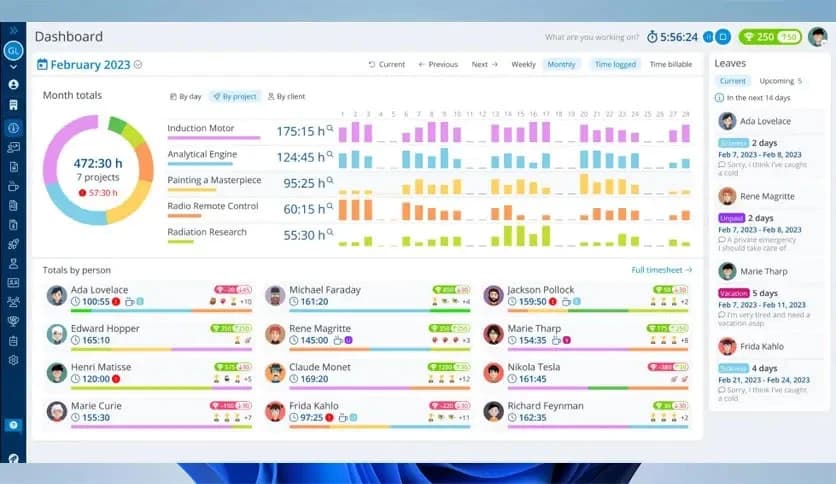Viewport: 836px width, 484px height.
Task: Switch the view to Weekly
Action: 523,64
